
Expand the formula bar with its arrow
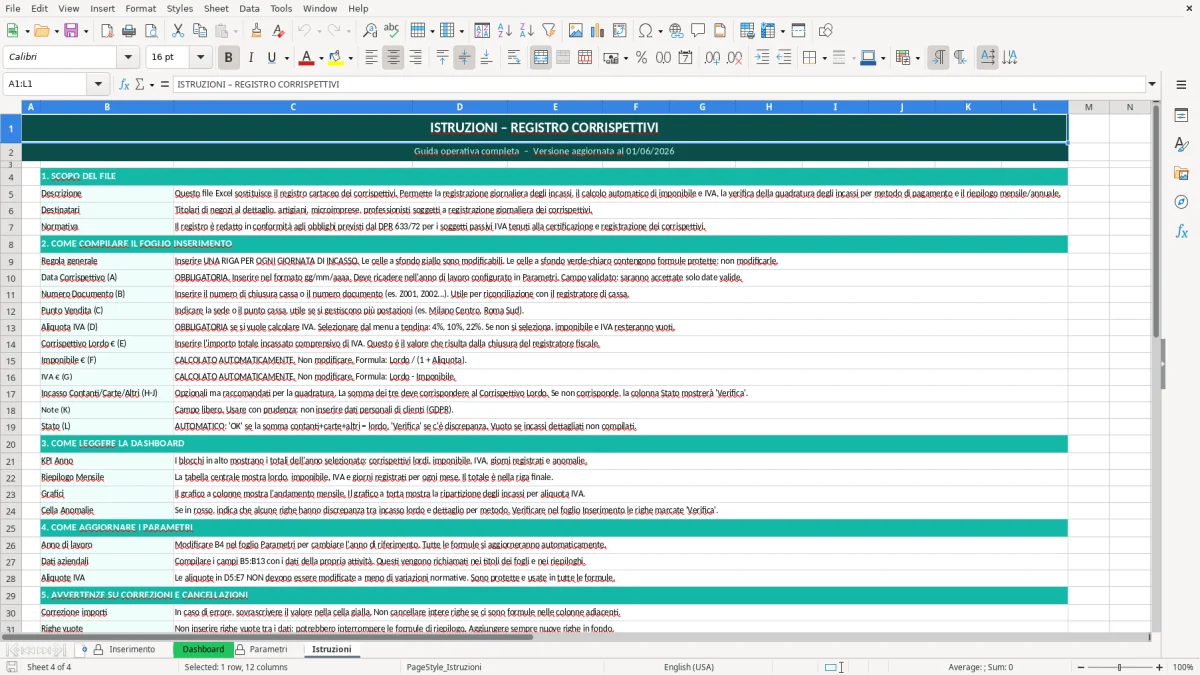(1153, 85)
